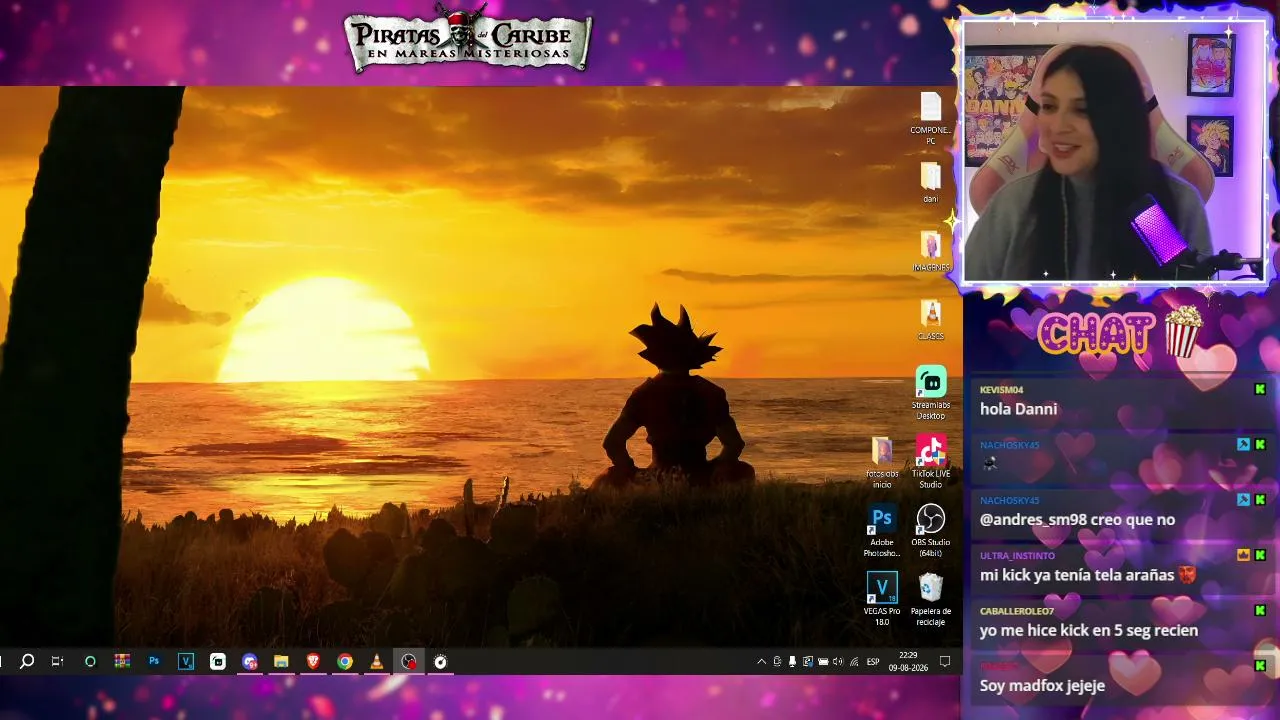Click the "@andres_sm98 creo que no" message
This screenshot has height=720, width=1280.
click(1077, 520)
